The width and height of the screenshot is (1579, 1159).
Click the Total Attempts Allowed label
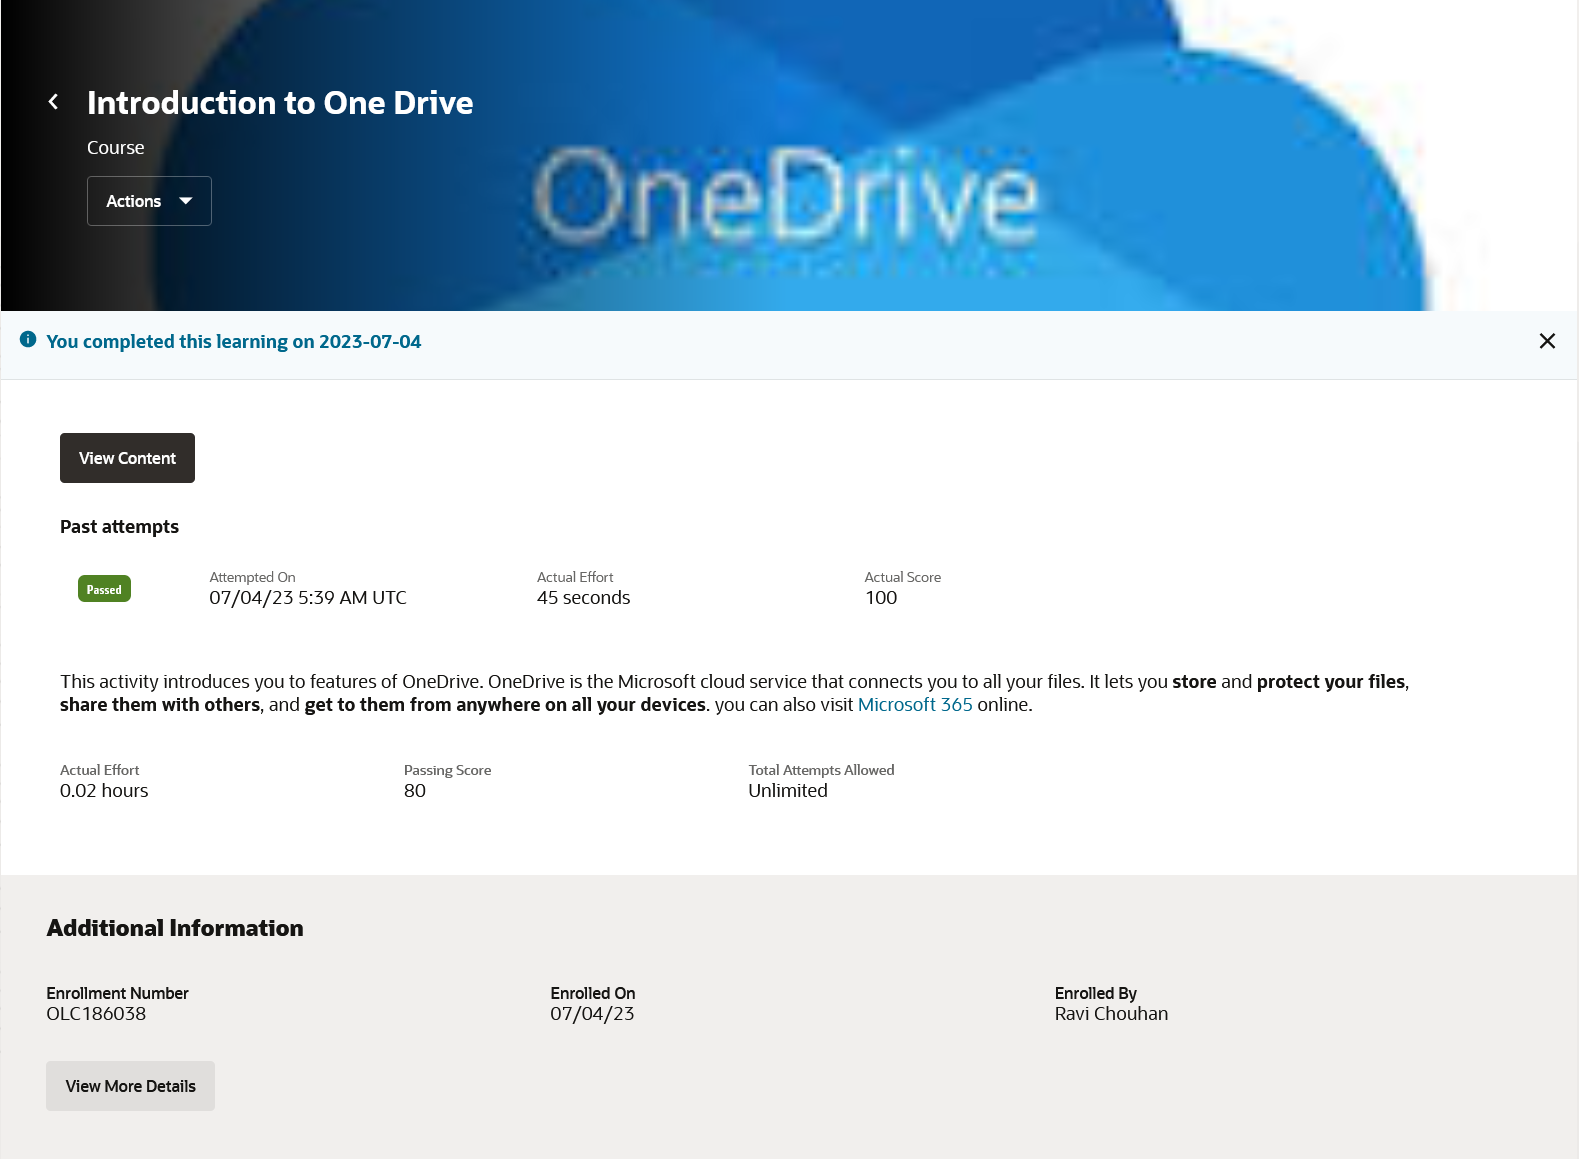click(x=822, y=770)
